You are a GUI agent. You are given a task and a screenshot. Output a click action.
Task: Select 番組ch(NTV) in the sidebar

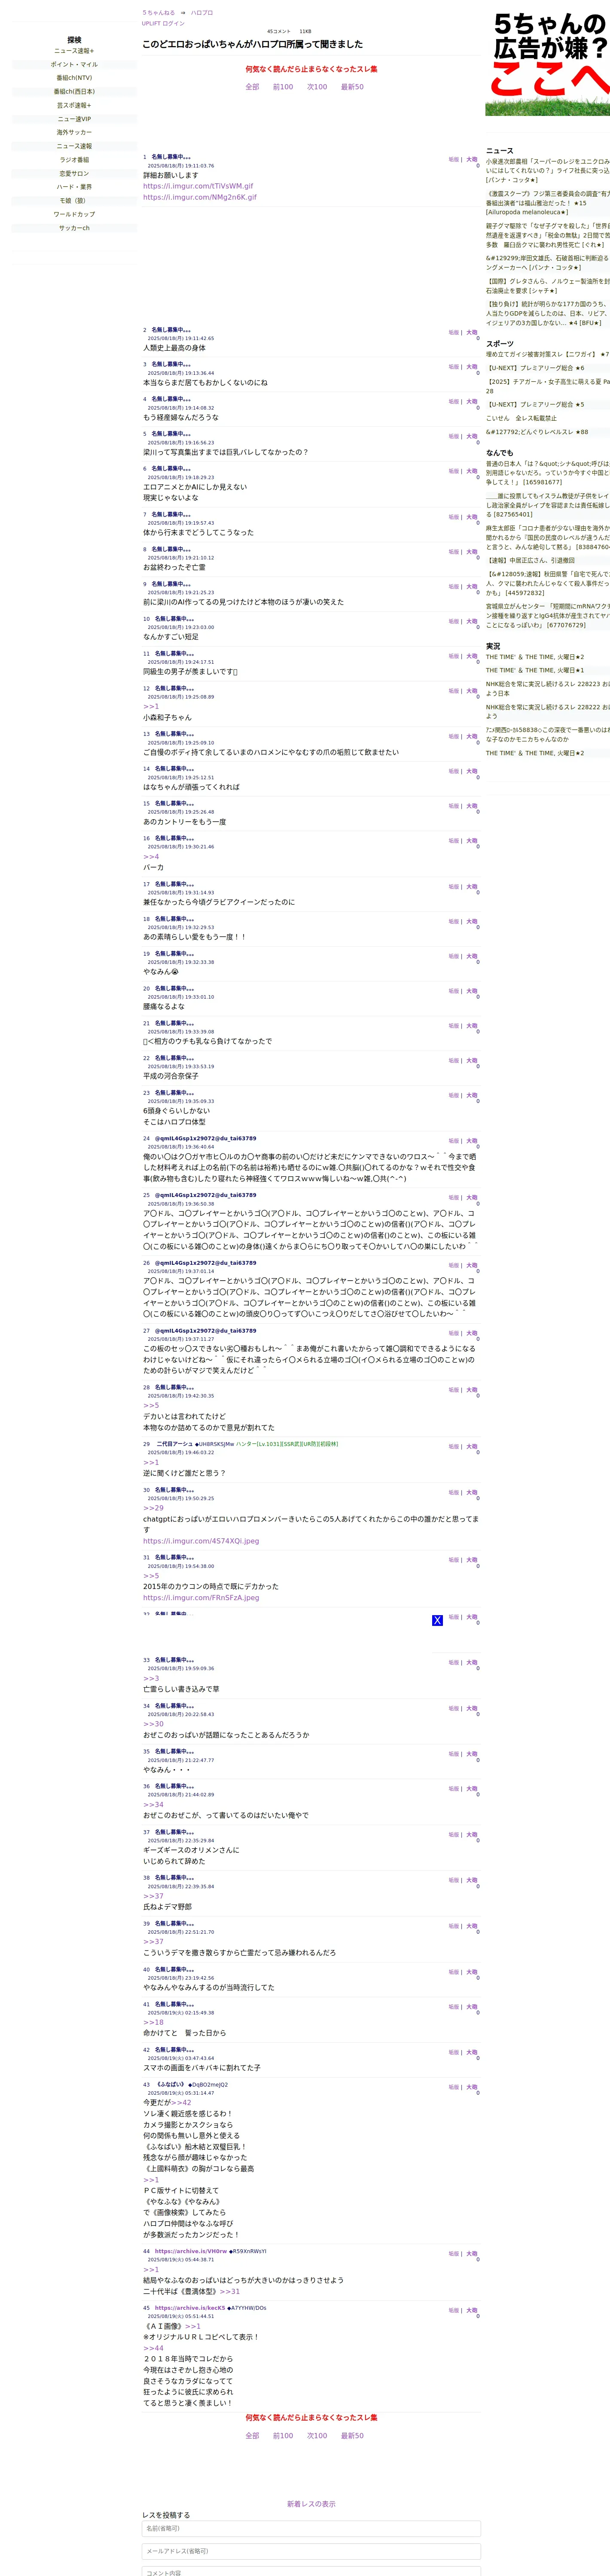tap(74, 78)
